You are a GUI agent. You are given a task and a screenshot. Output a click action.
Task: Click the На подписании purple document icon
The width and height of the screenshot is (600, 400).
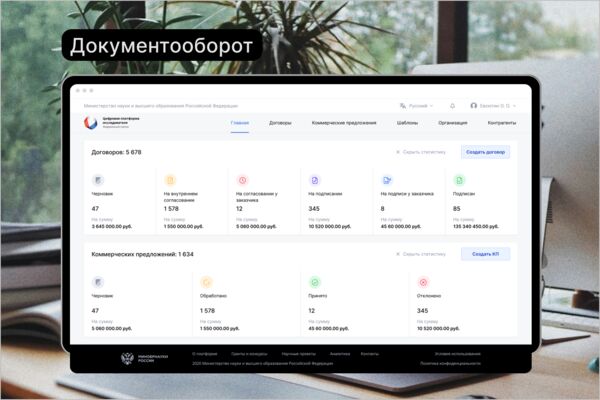pos(315,180)
